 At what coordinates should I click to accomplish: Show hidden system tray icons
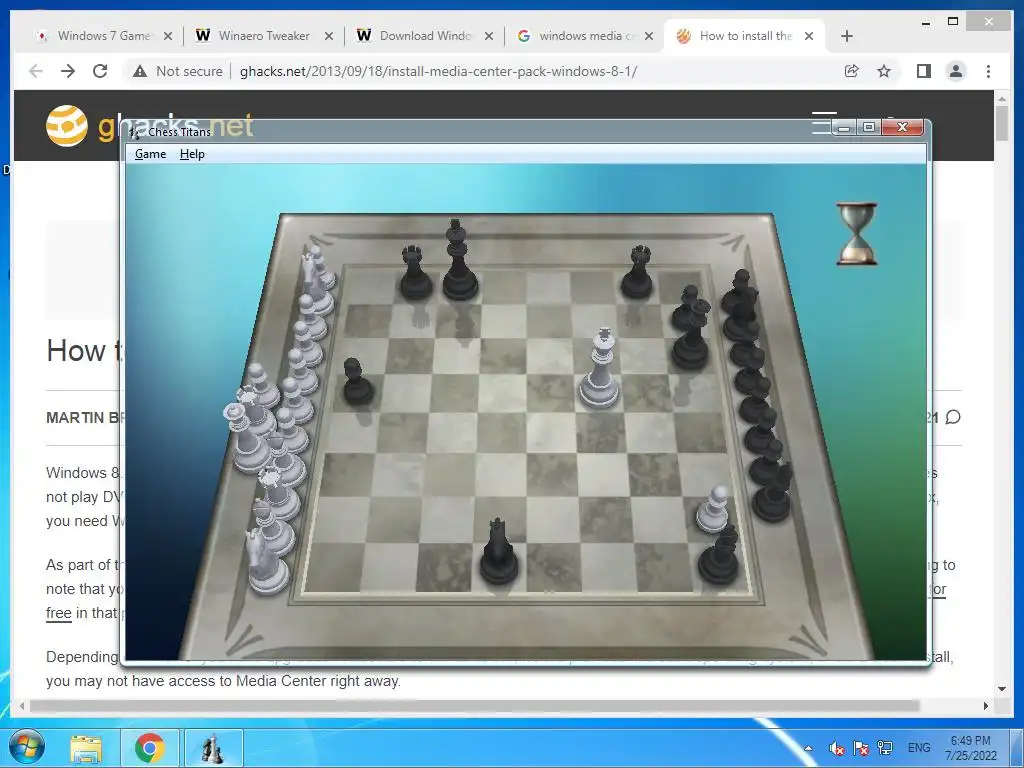808,748
